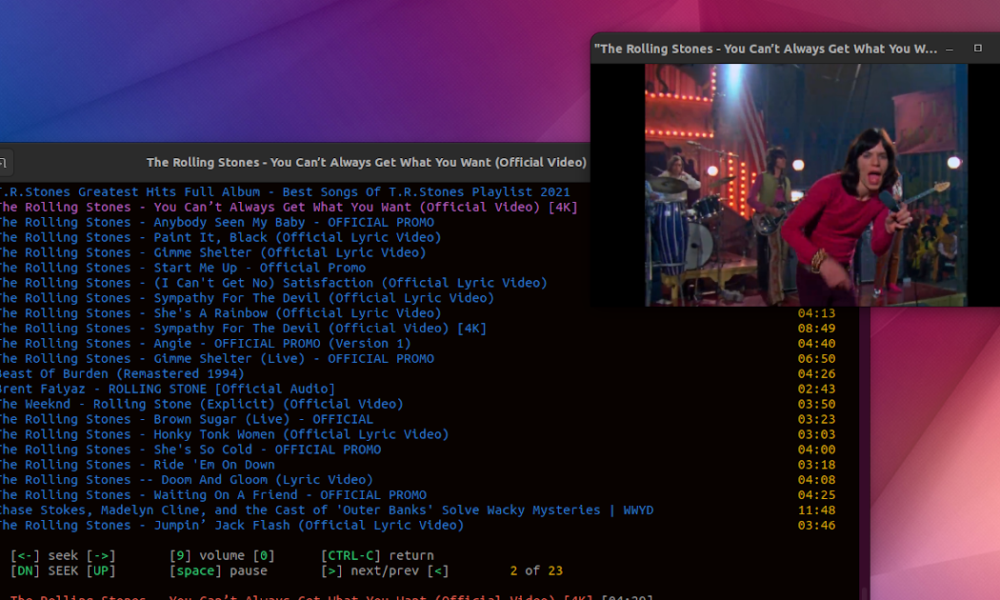Select 'Brown Sugar (Live) - OFFICIAL' row
The image size is (1000, 600).
(x=187, y=419)
